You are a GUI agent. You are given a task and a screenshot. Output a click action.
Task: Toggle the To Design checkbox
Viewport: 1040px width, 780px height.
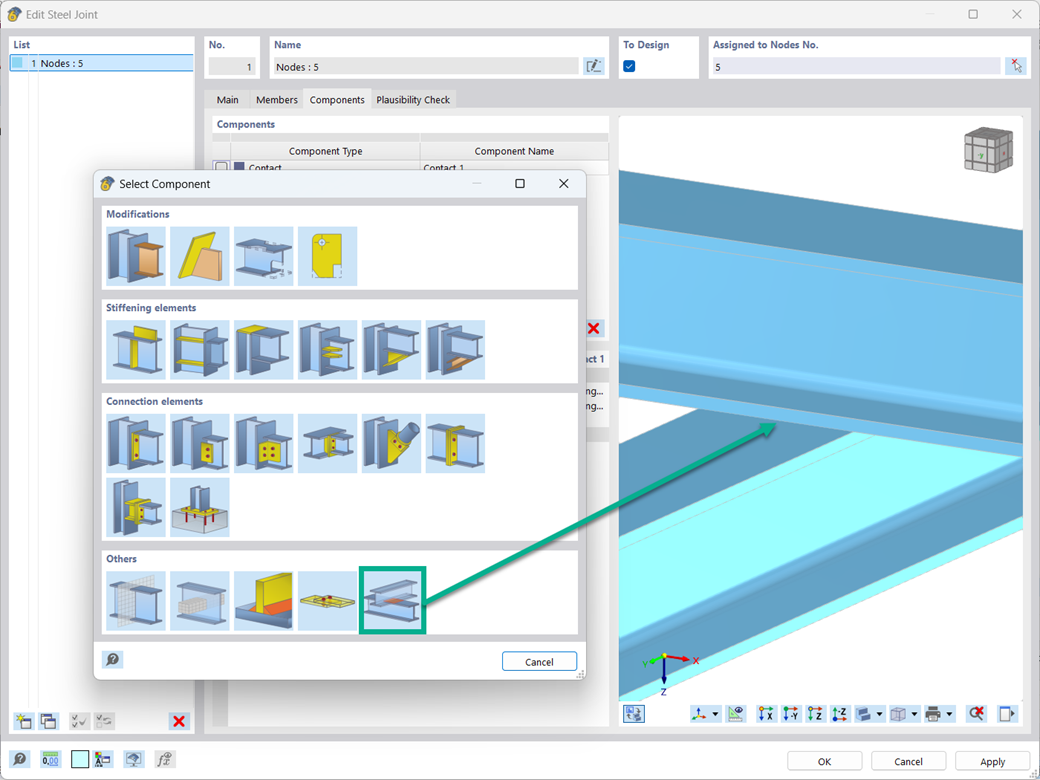coord(629,66)
